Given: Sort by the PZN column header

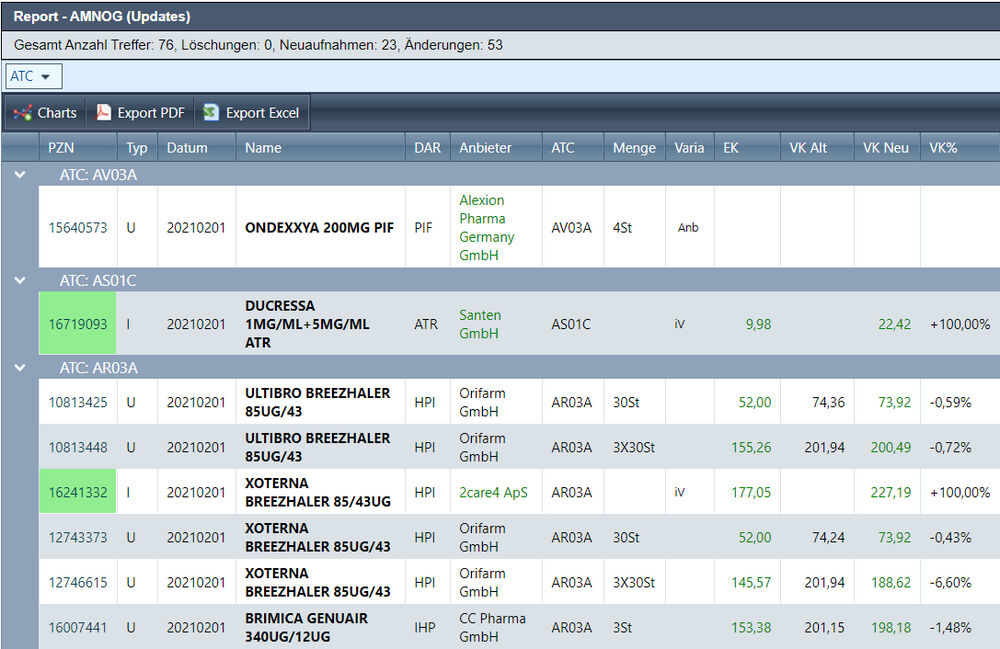Looking at the screenshot, I should tap(78, 148).
